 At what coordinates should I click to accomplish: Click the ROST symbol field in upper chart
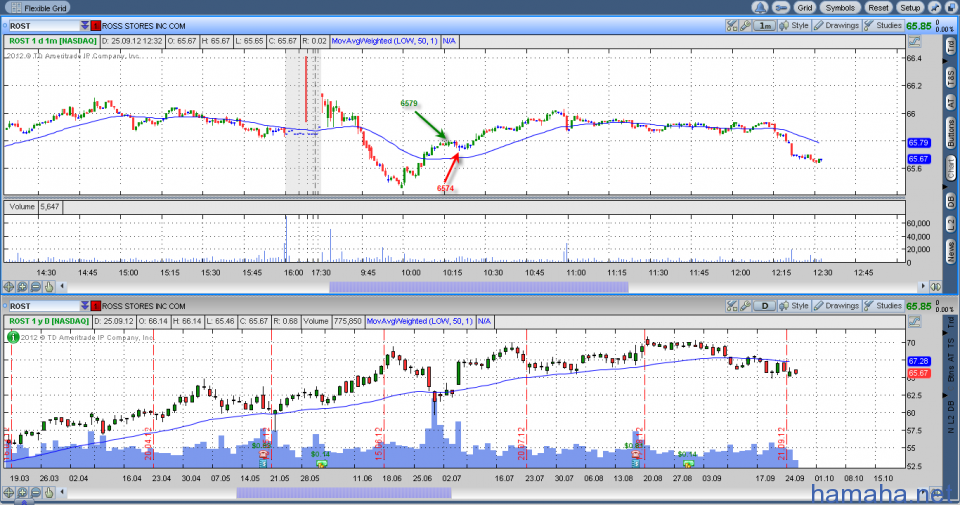(x=44, y=26)
